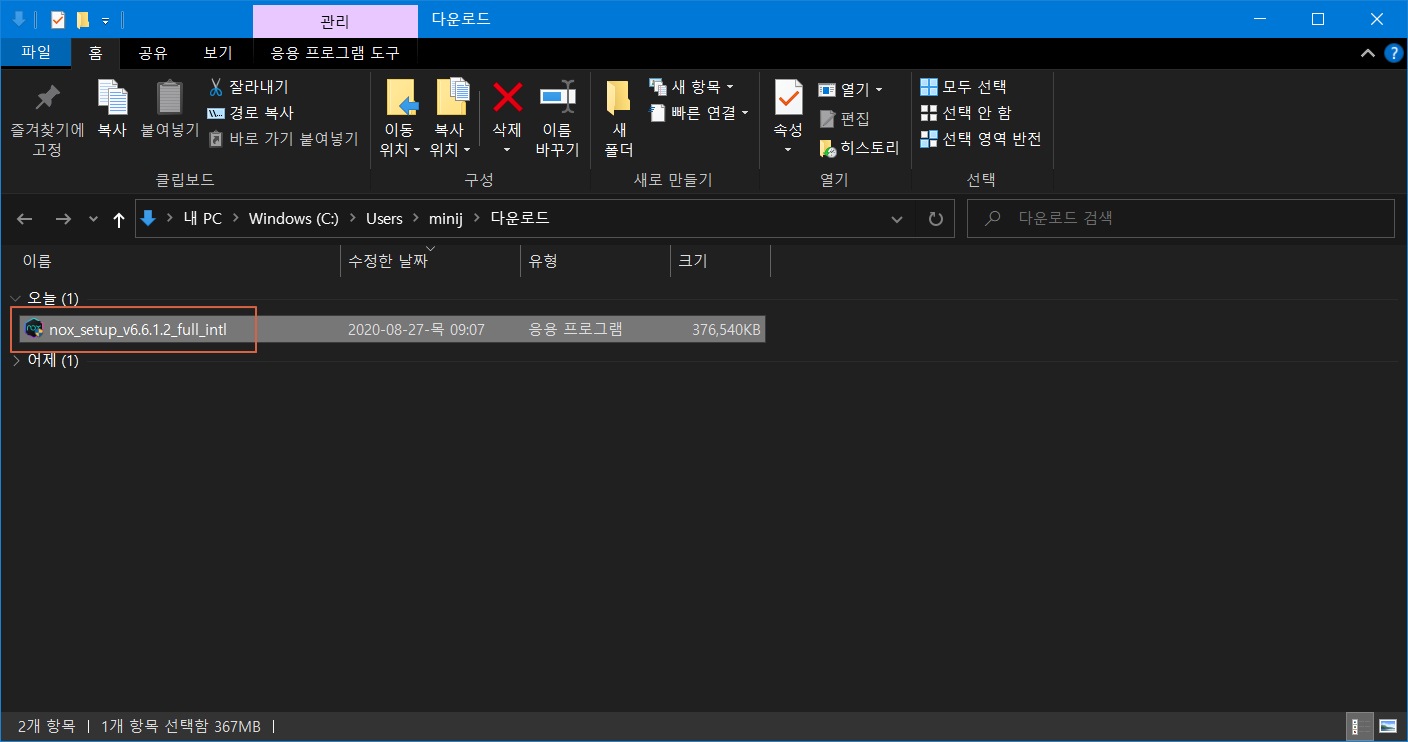Switch to Large icons view in status bar
The height and width of the screenshot is (742, 1408).
pyautogui.click(x=1388, y=726)
